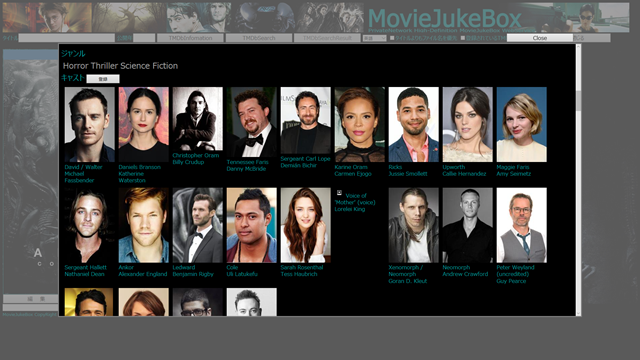Click the 'Cole Uli Latukefu' caption
This screenshot has width=640, height=360.
click(242, 271)
